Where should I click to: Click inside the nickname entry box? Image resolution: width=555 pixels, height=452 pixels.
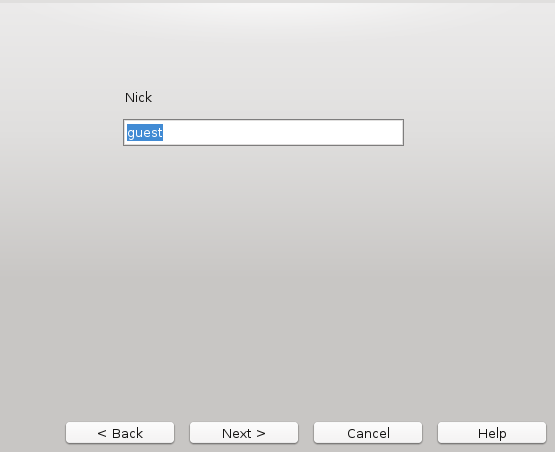263,132
